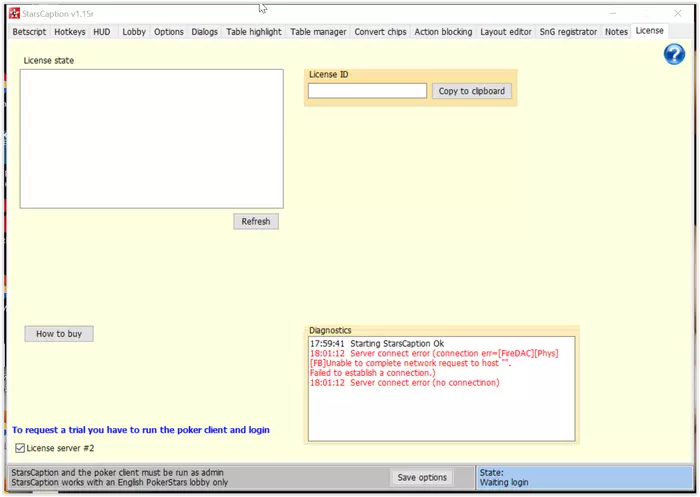
Task: Open the Hotkeys tab
Action: tap(70, 32)
